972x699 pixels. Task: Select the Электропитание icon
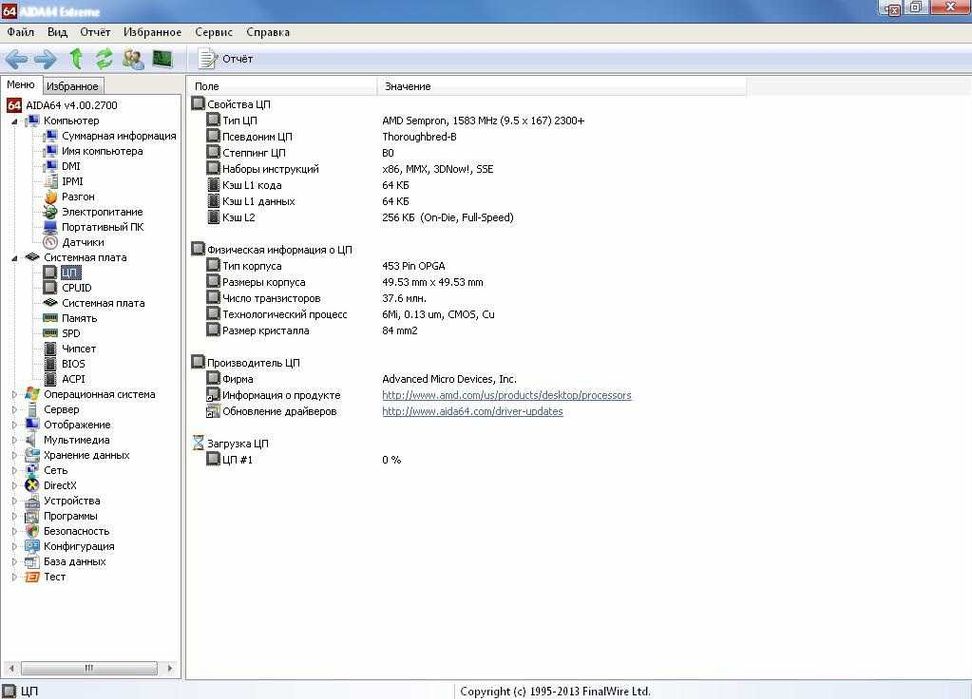coord(50,212)
